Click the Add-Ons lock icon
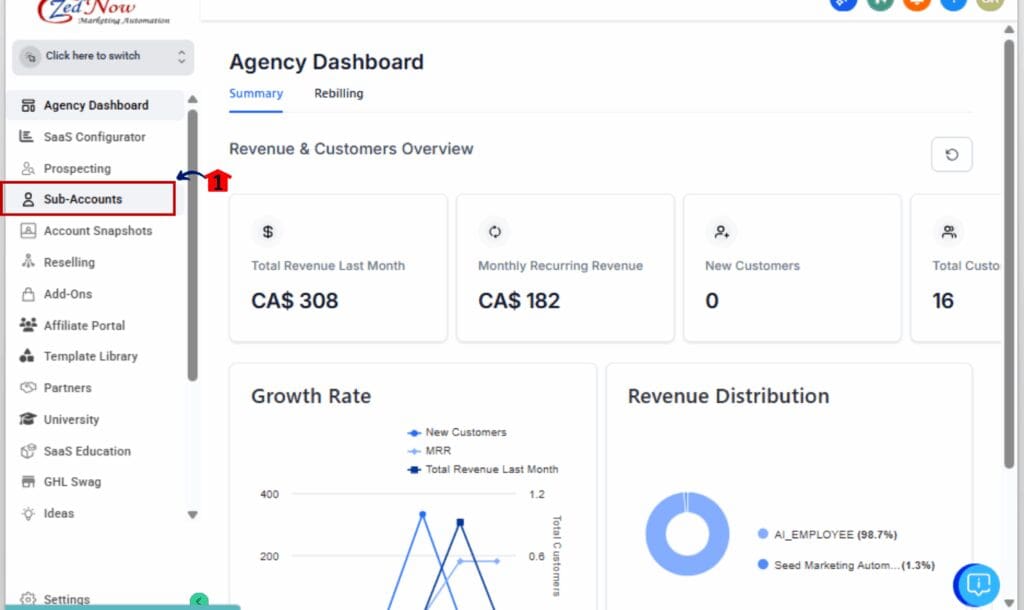Image resolution: width=1024 pixels, height=610 pixels. pos(28,295)
